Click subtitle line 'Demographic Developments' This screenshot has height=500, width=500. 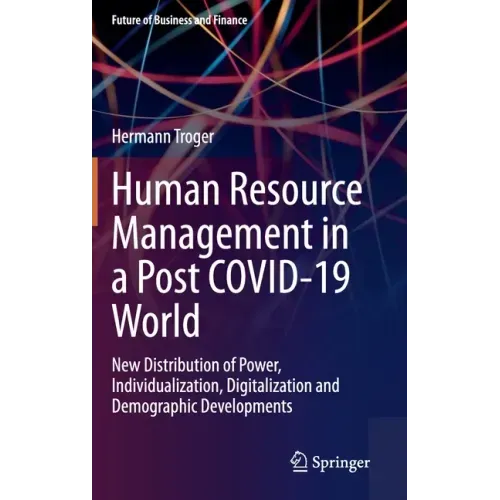(x=202, y=406)
